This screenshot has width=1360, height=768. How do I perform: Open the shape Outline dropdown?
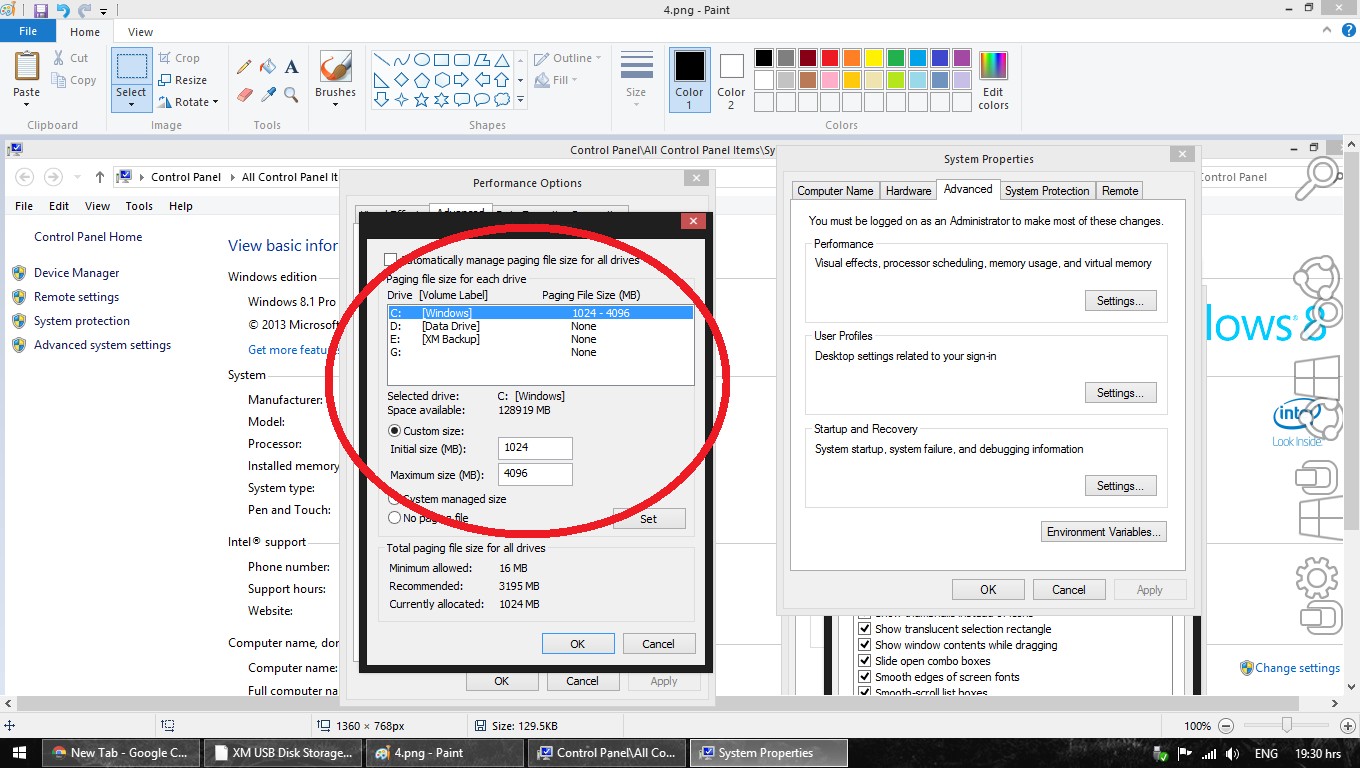coord(568,58)
